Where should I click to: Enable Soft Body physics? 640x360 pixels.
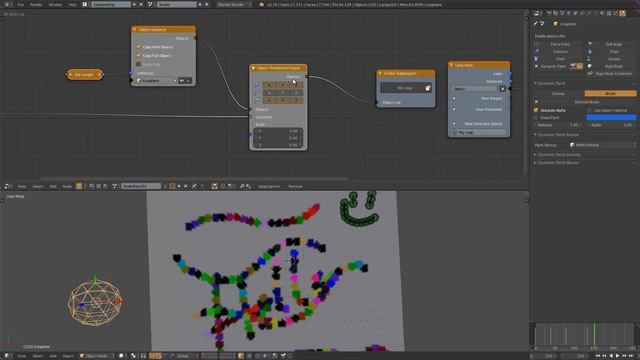point(613,44)
